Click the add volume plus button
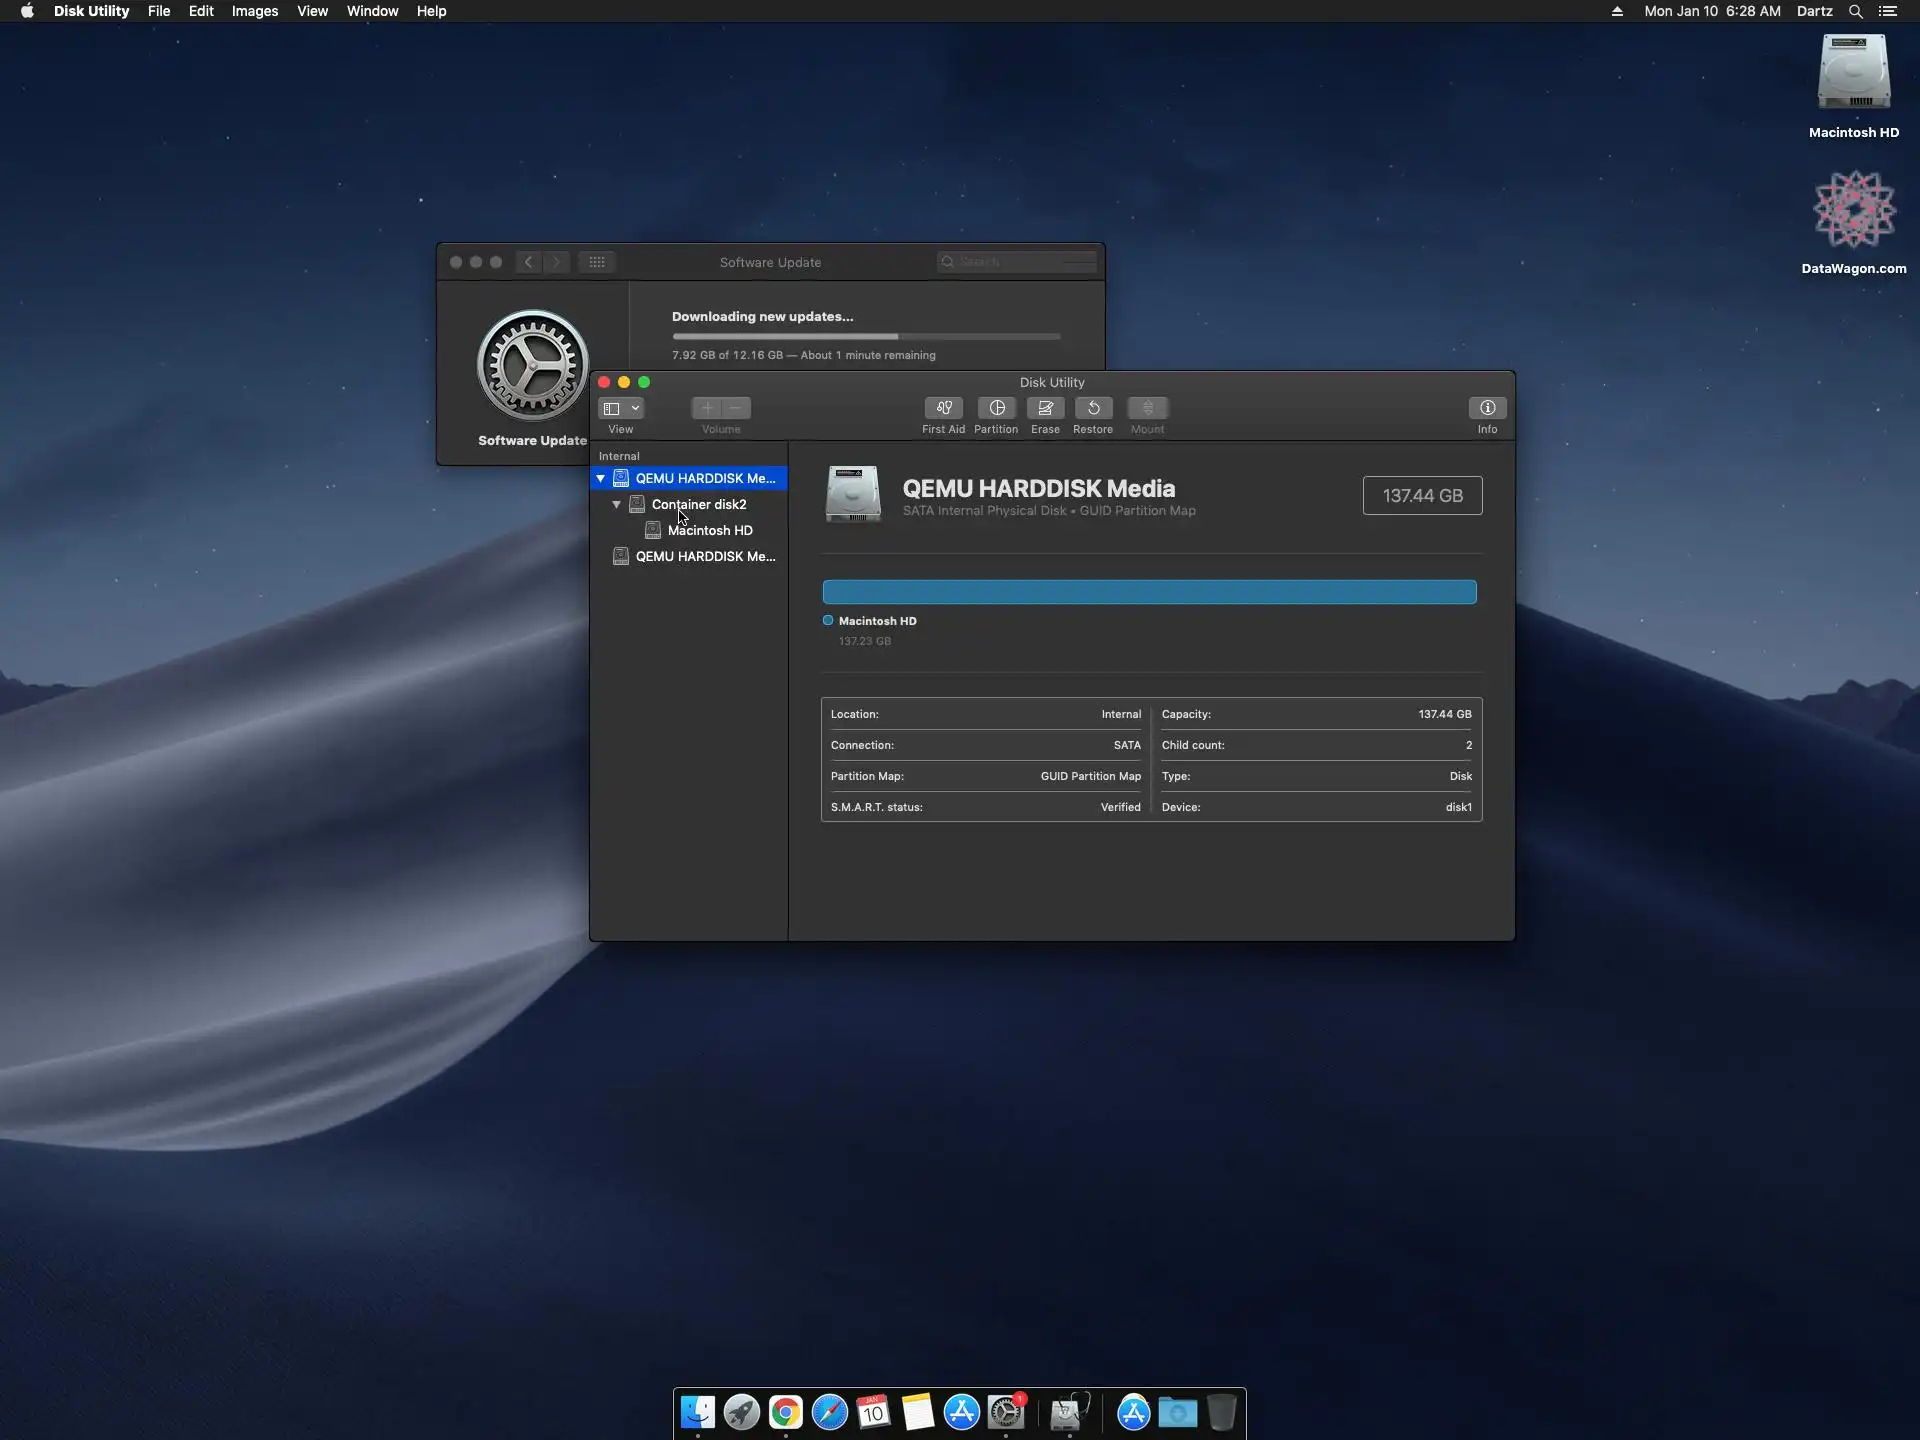The width and height of the screenshot is (1920, 1440). click(x=707, y=408)
